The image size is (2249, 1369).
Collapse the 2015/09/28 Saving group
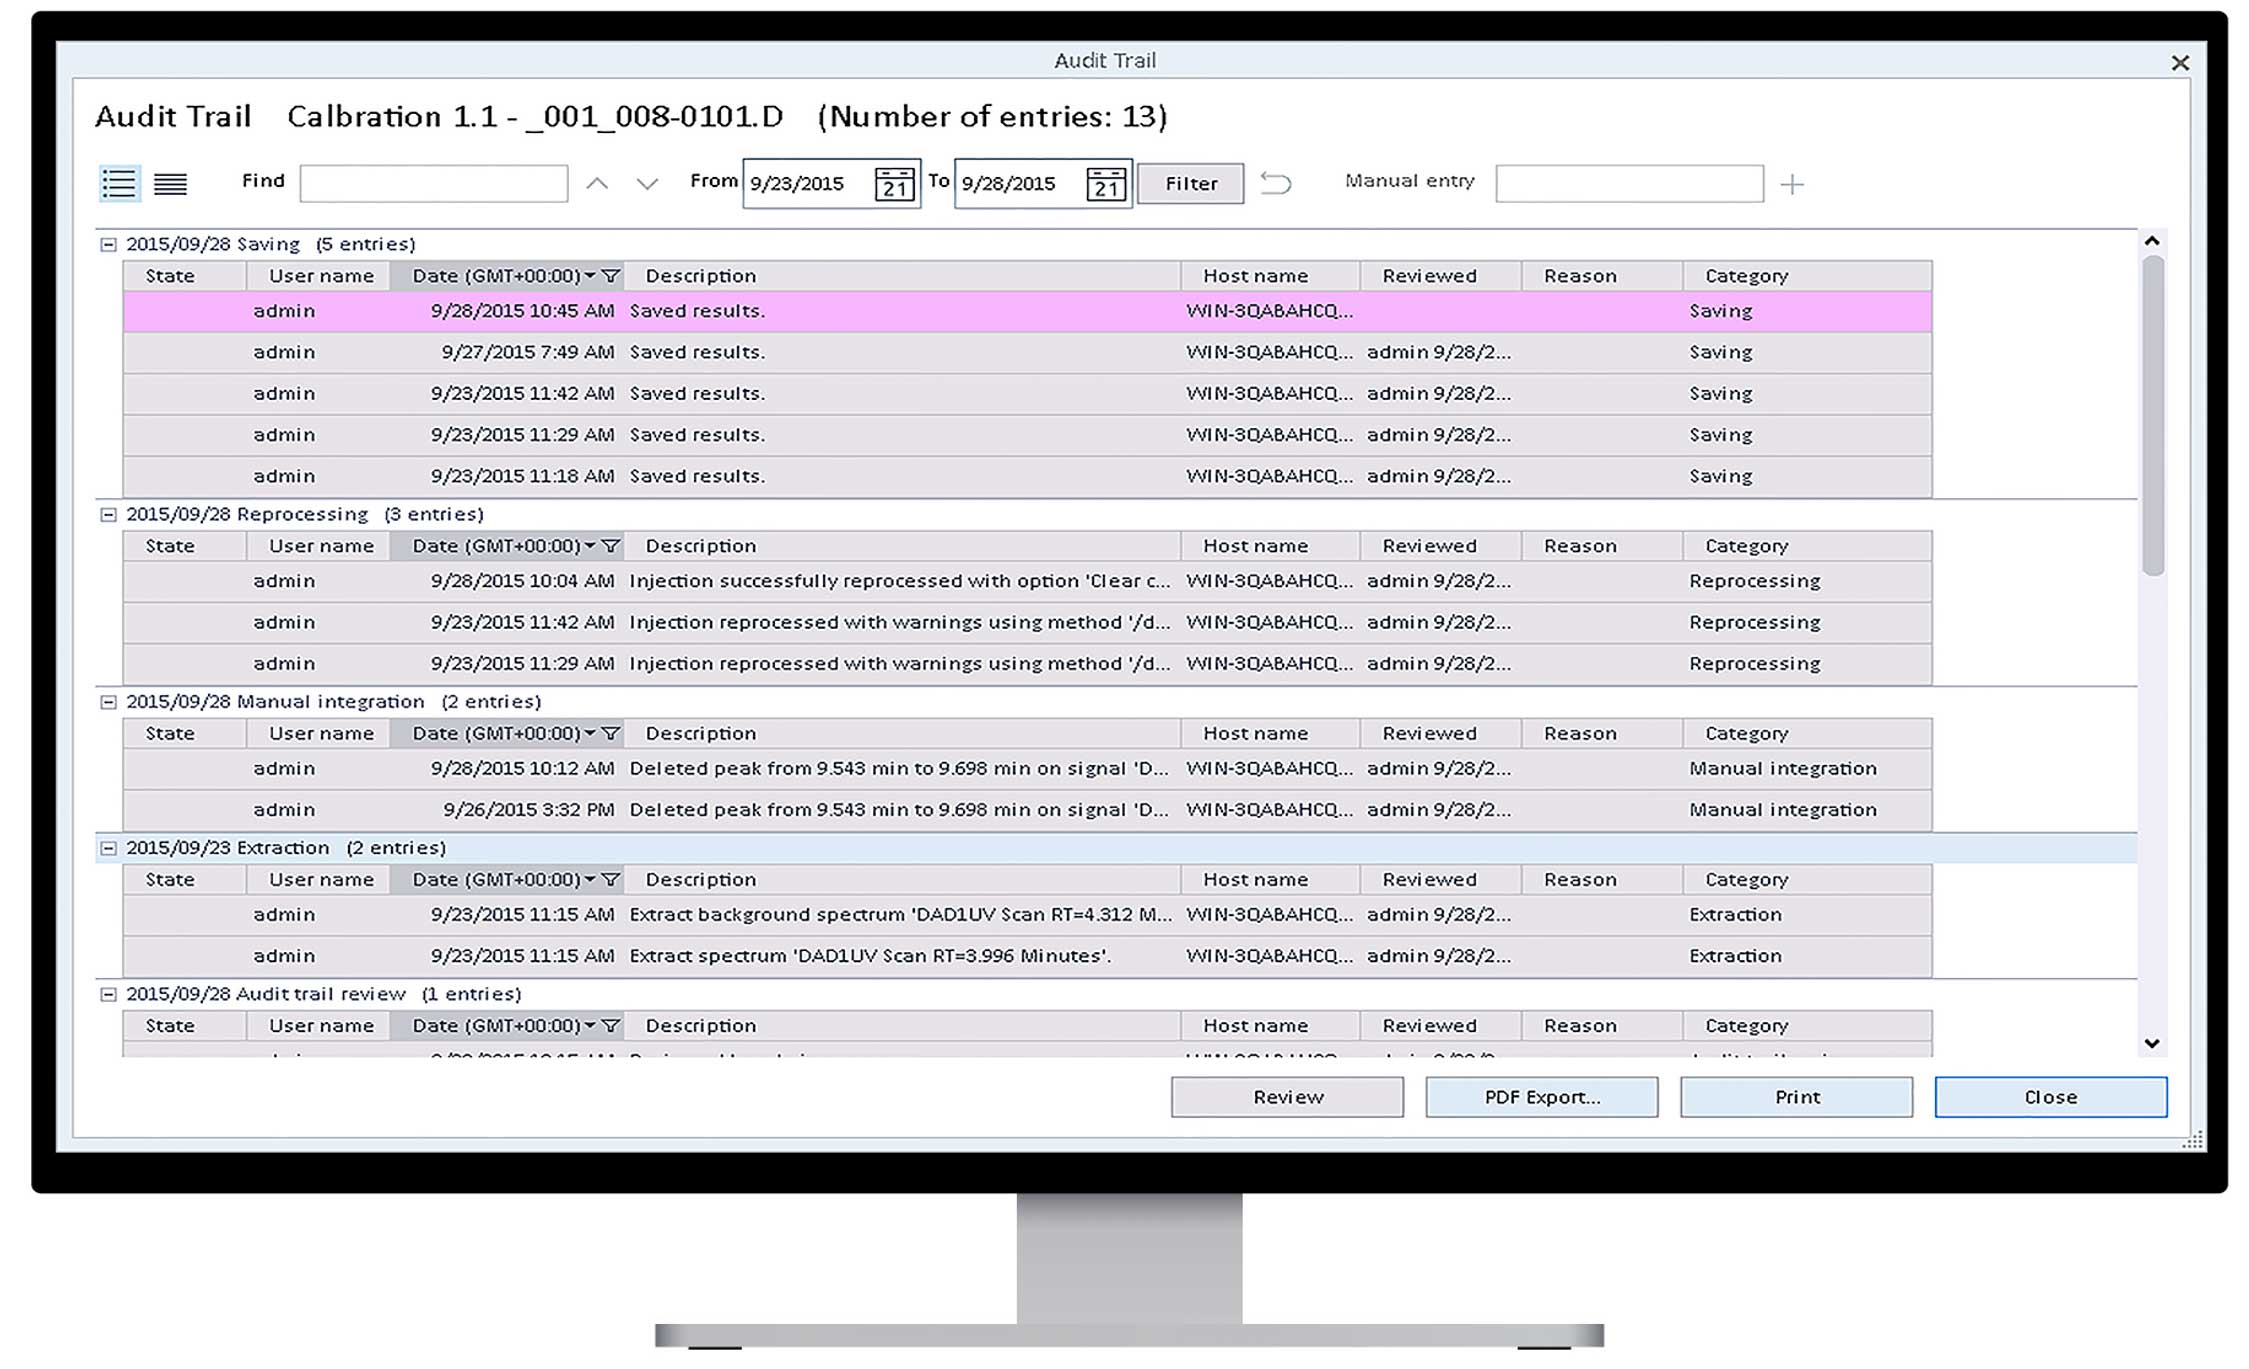(108, 244)
